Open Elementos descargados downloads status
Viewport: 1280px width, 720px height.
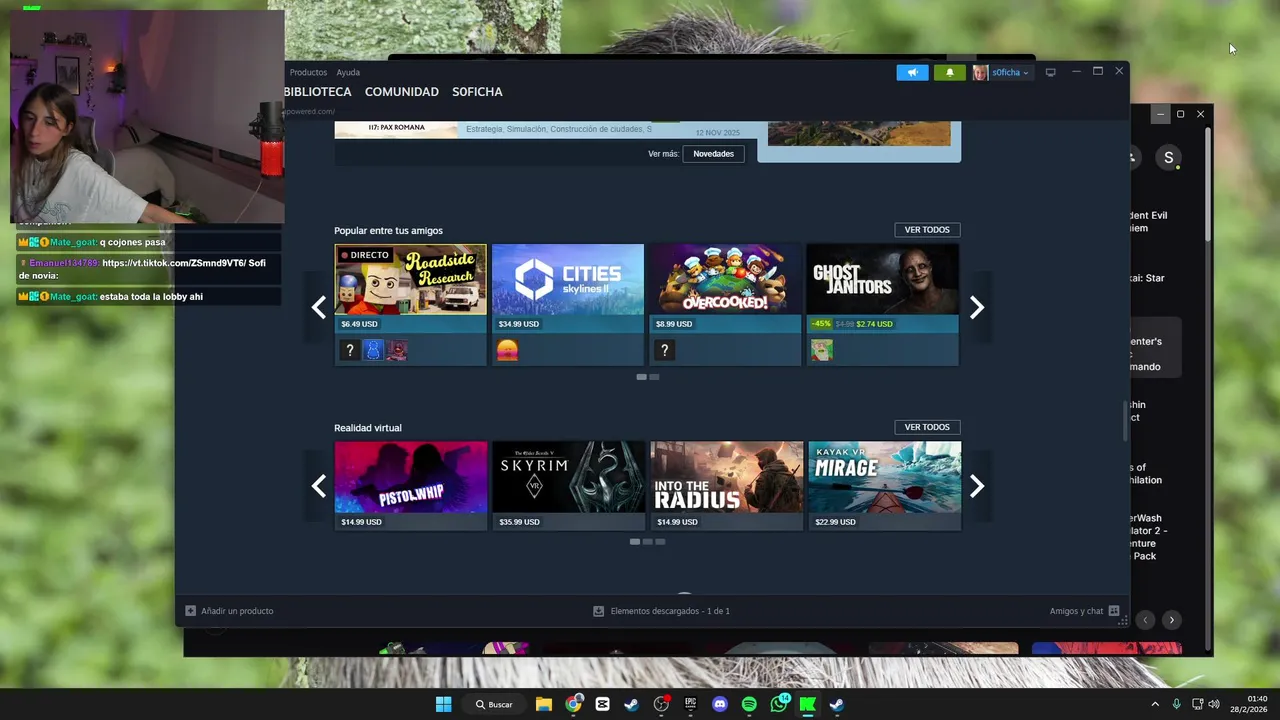point(661,611)
